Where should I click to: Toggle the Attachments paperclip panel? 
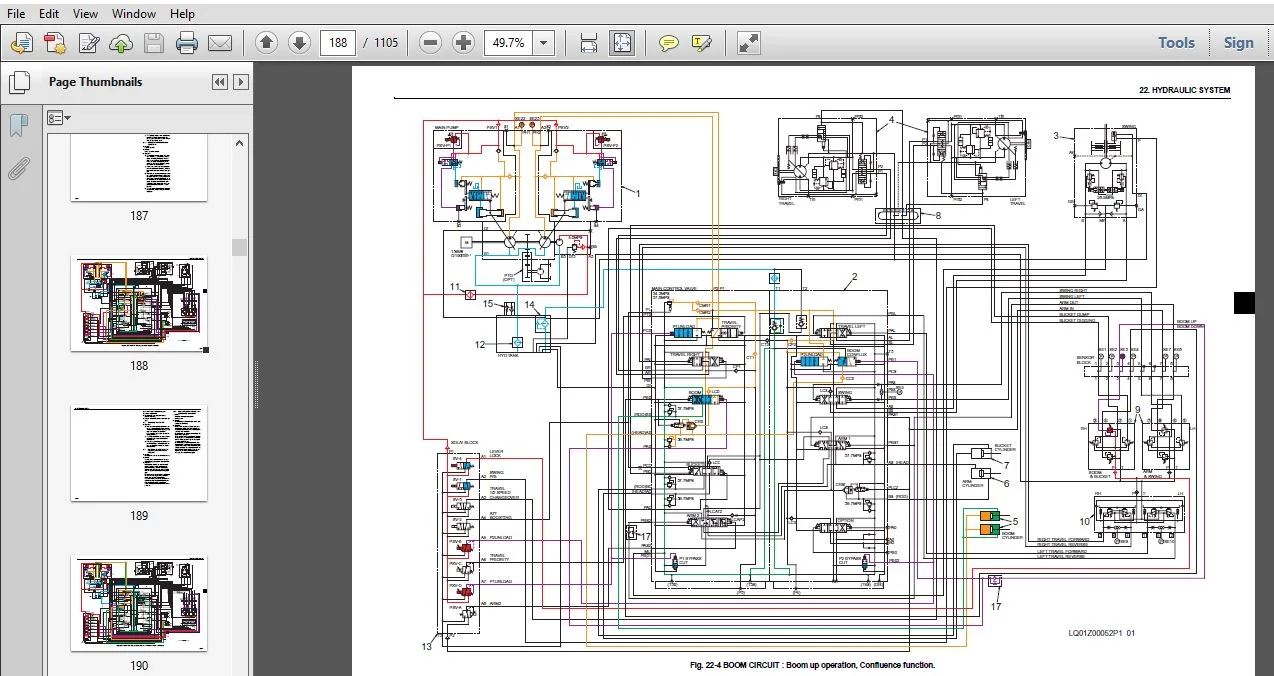[x=18, y=168]
